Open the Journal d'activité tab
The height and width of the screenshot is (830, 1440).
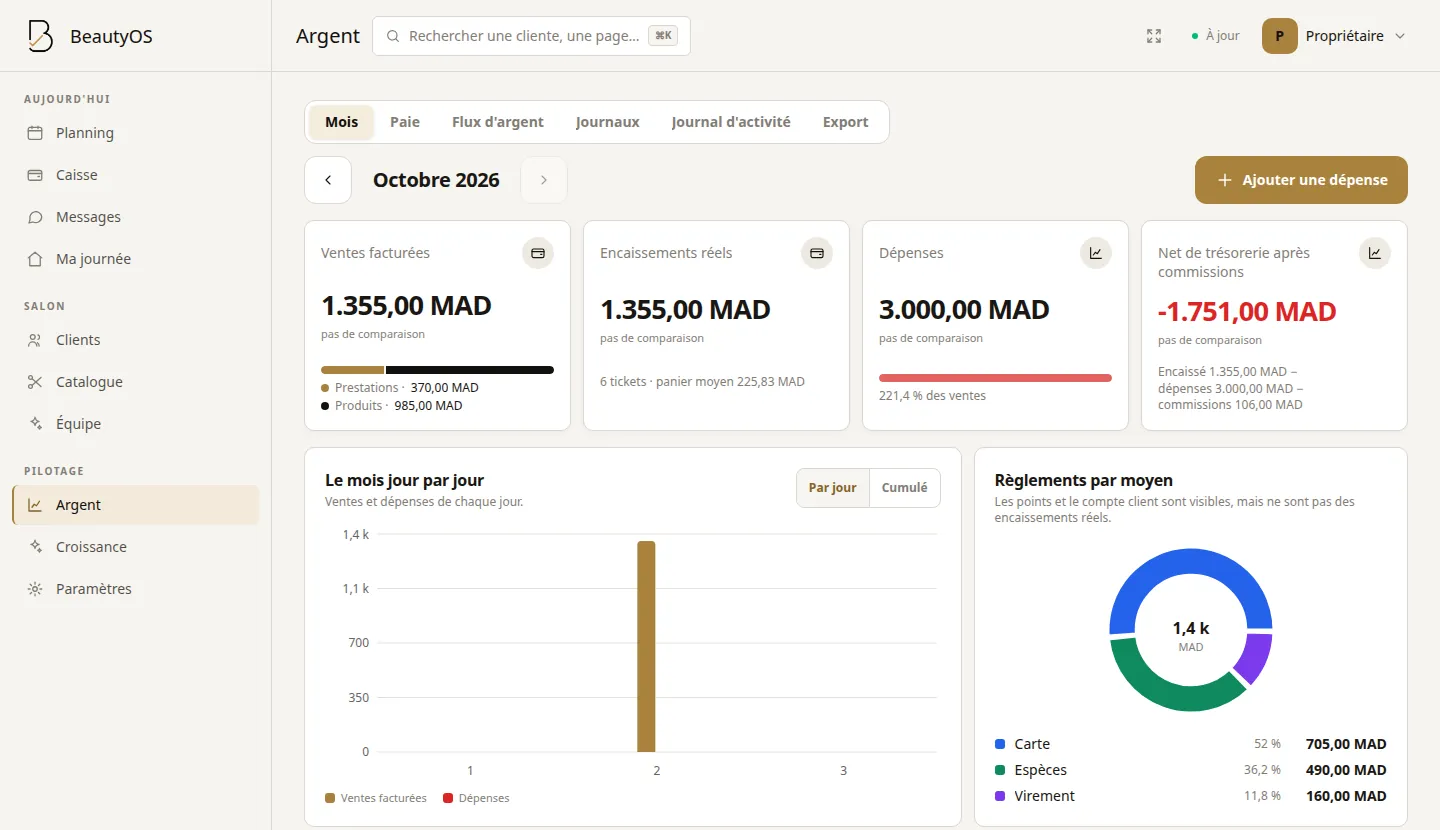[731, 122]
